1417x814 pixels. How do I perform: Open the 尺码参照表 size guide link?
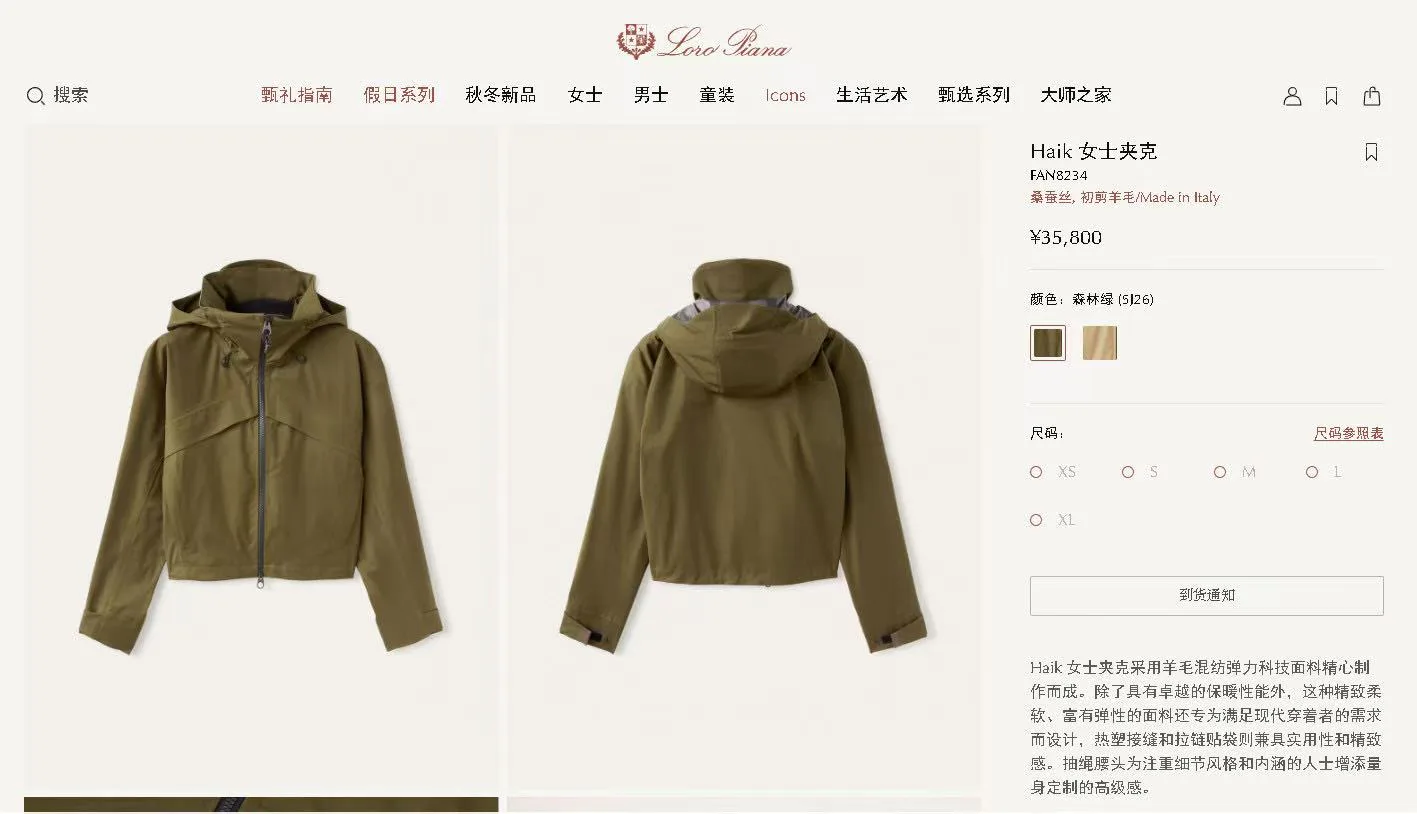tap(1349, 433)
